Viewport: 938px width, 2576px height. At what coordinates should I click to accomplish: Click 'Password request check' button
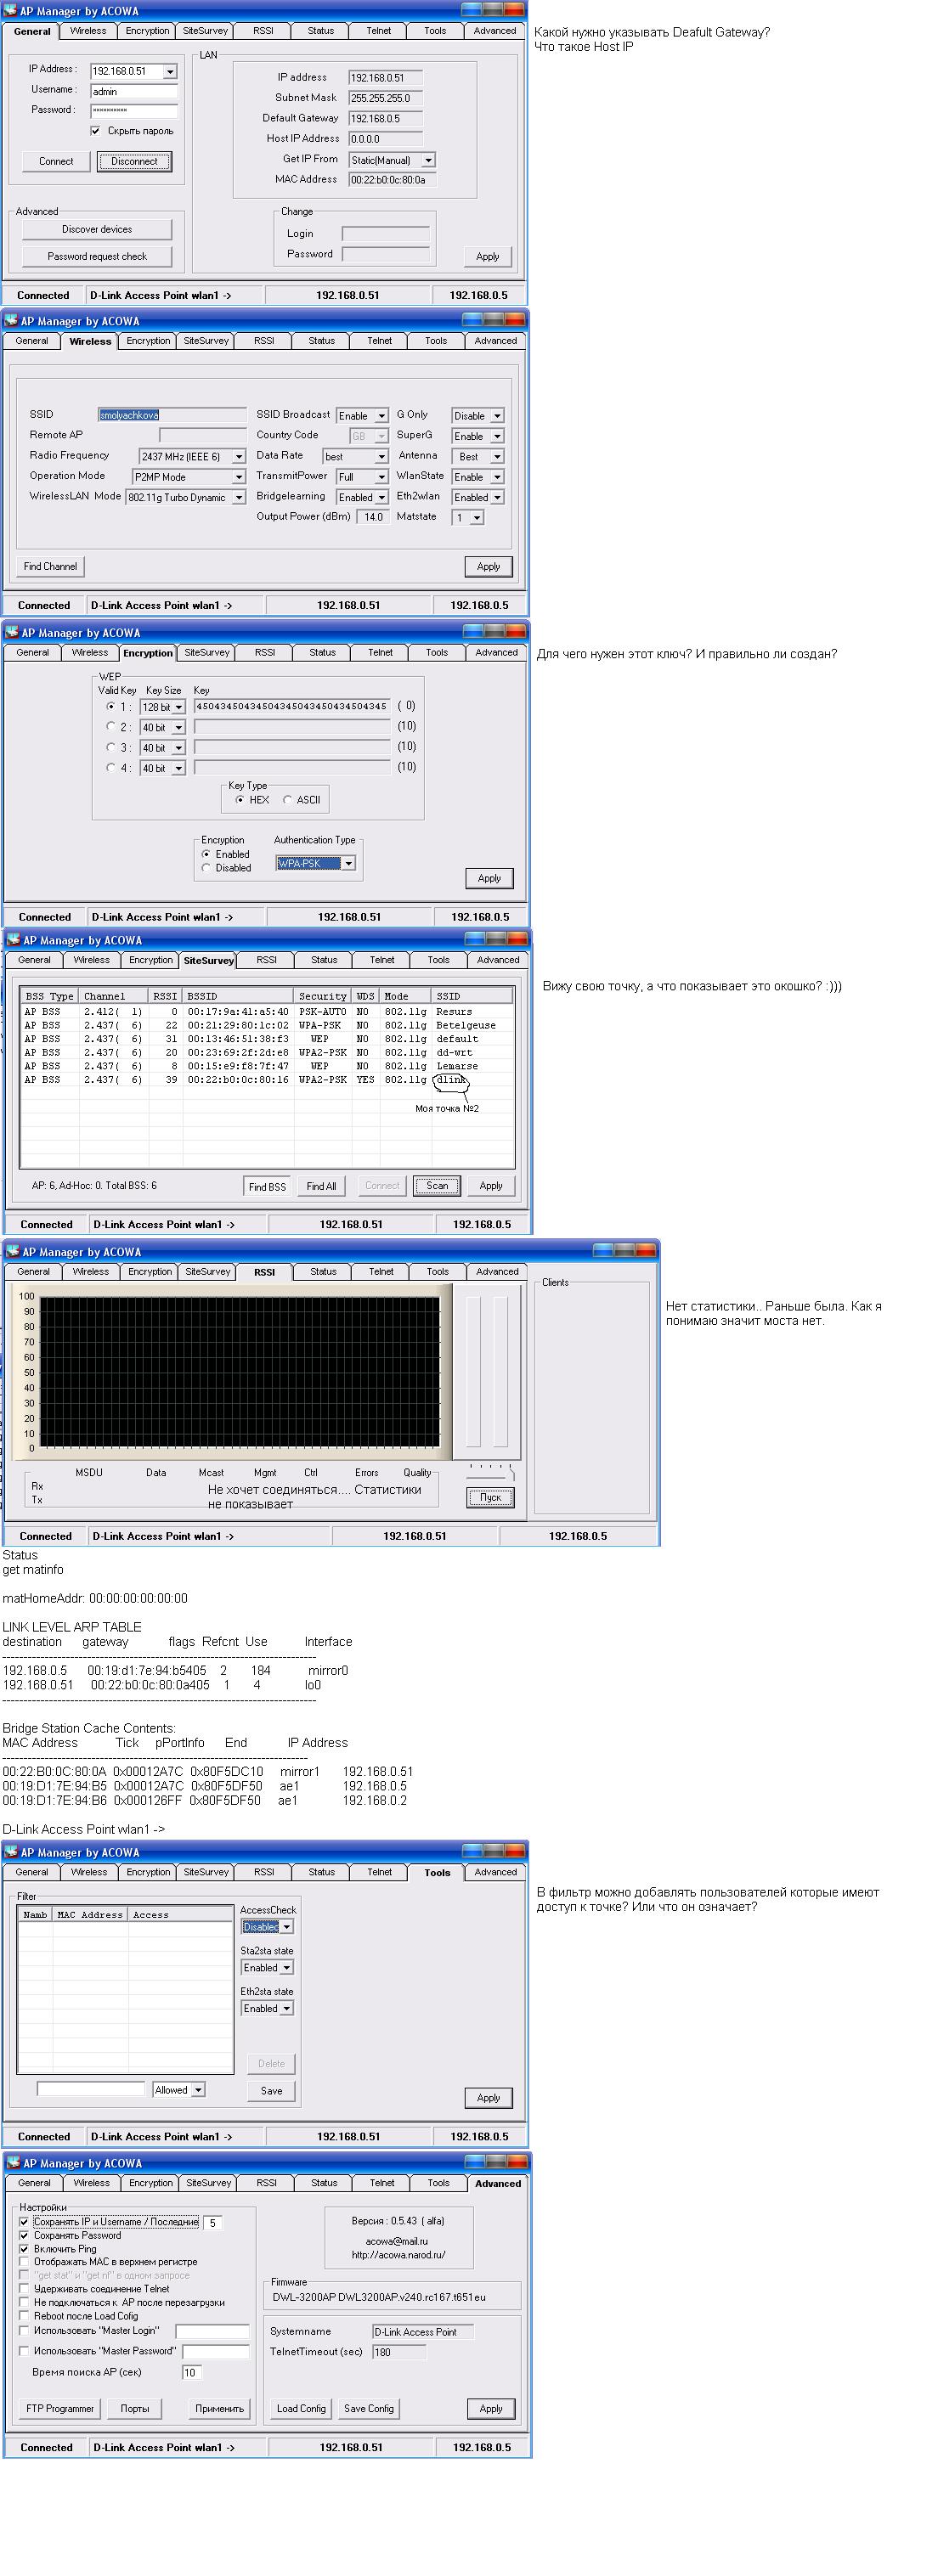[x=97, y=256]
